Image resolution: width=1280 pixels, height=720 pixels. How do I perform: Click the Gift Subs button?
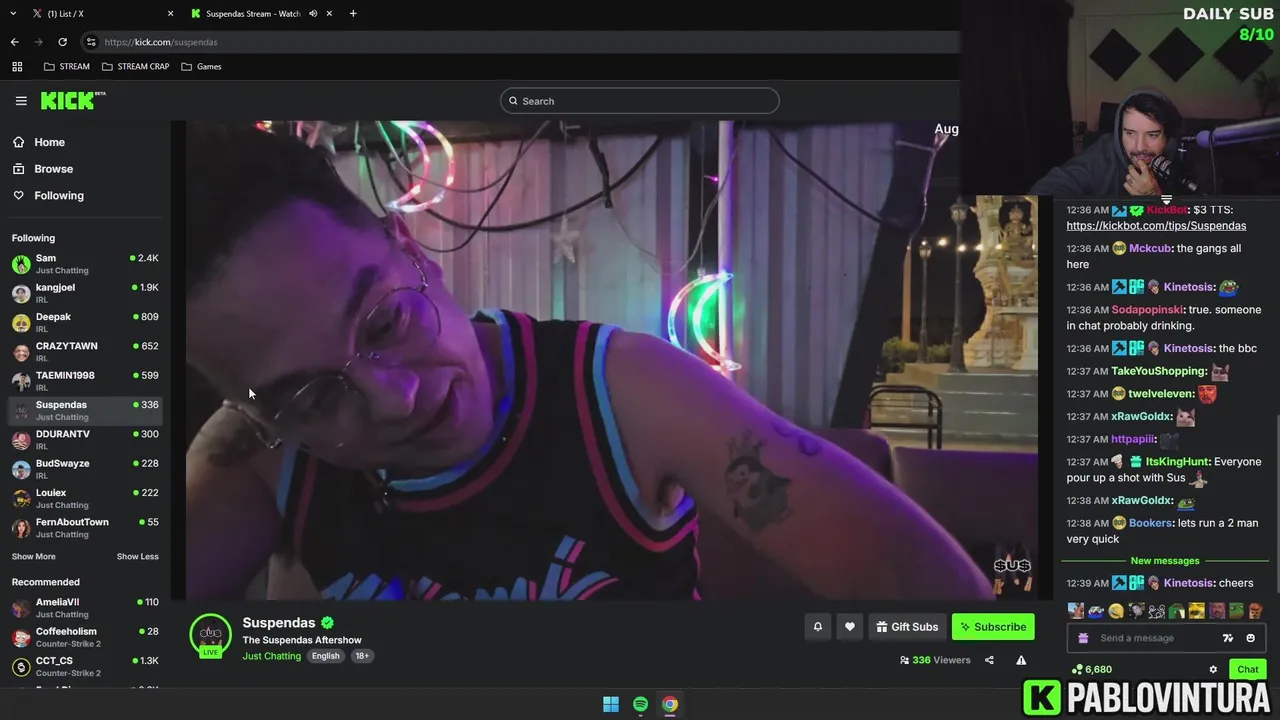(907, 627)
